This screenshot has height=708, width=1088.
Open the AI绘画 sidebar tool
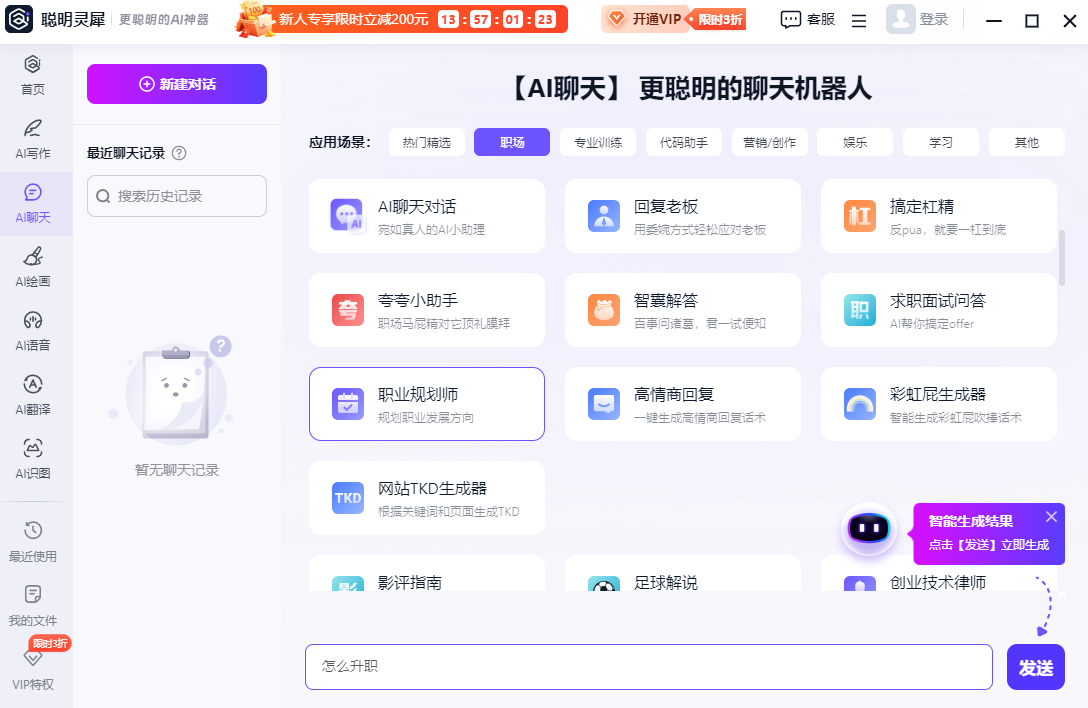[32, 267]
